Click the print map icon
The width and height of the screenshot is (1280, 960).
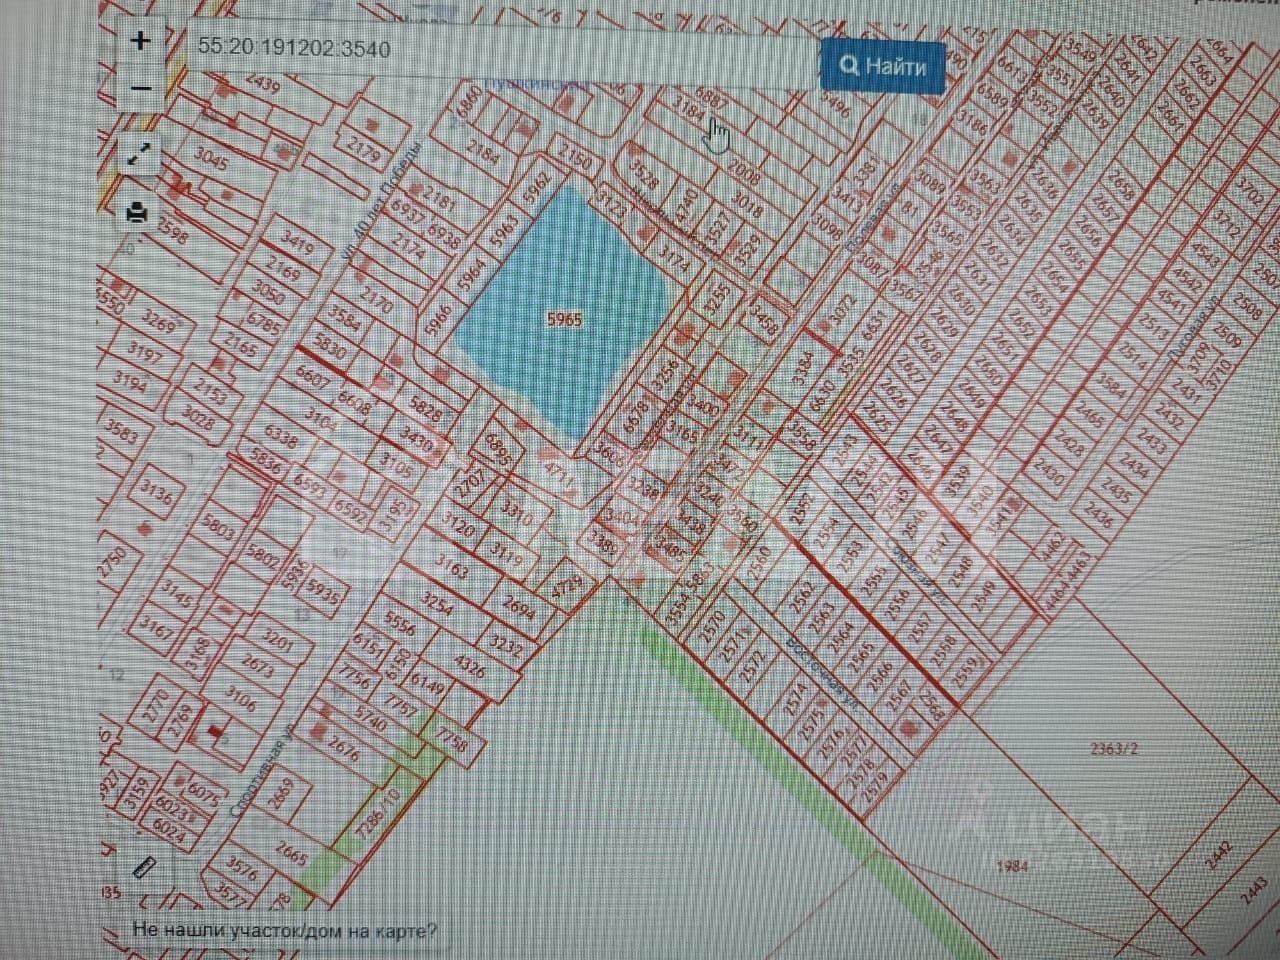pyautogui.click(x=138, y=213)
